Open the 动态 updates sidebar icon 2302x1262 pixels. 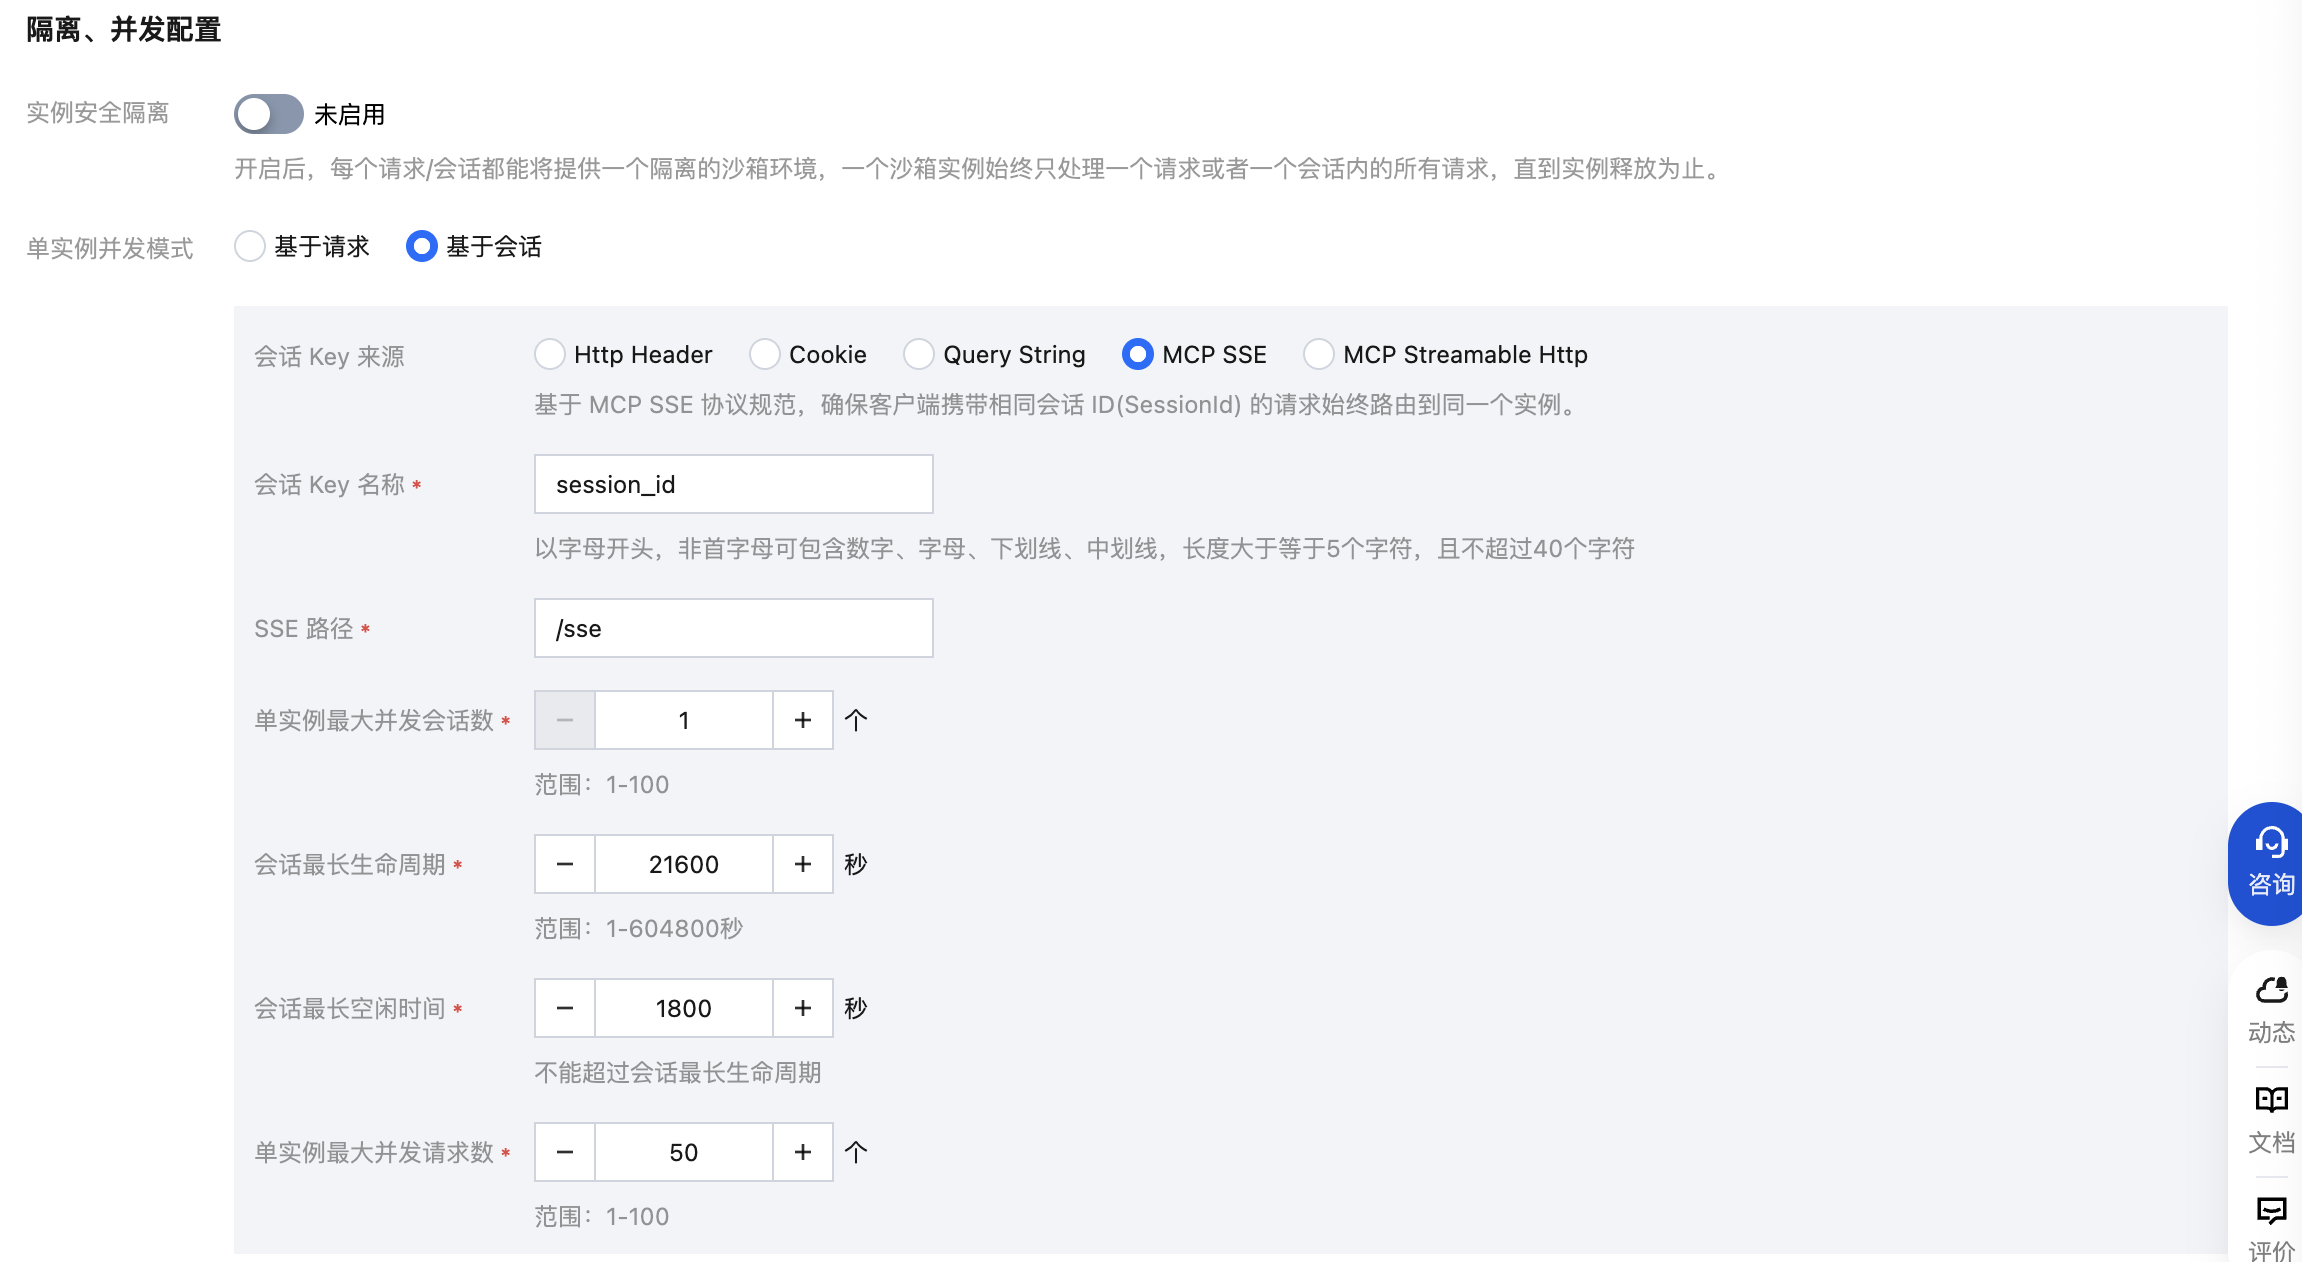(x=2271, y=1009)
